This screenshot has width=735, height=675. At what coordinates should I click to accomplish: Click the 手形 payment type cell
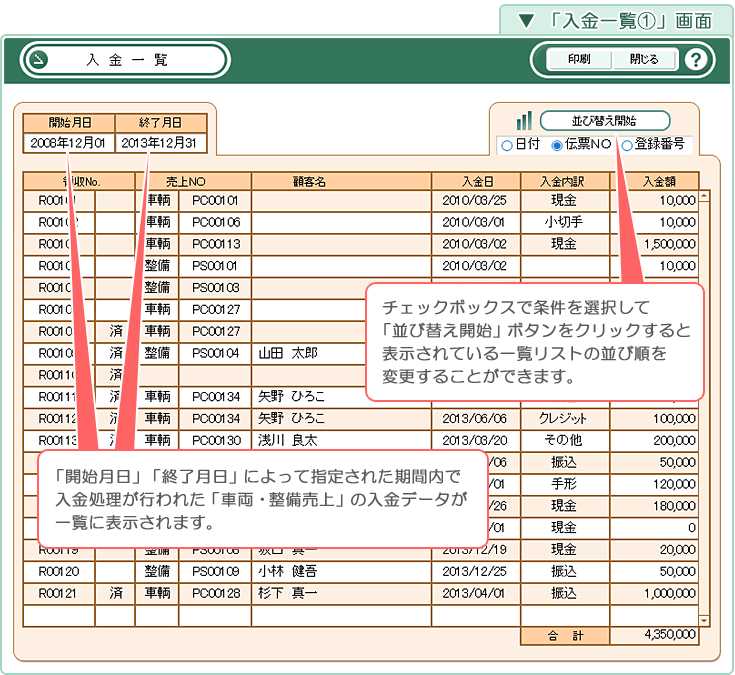click(565, 484)
